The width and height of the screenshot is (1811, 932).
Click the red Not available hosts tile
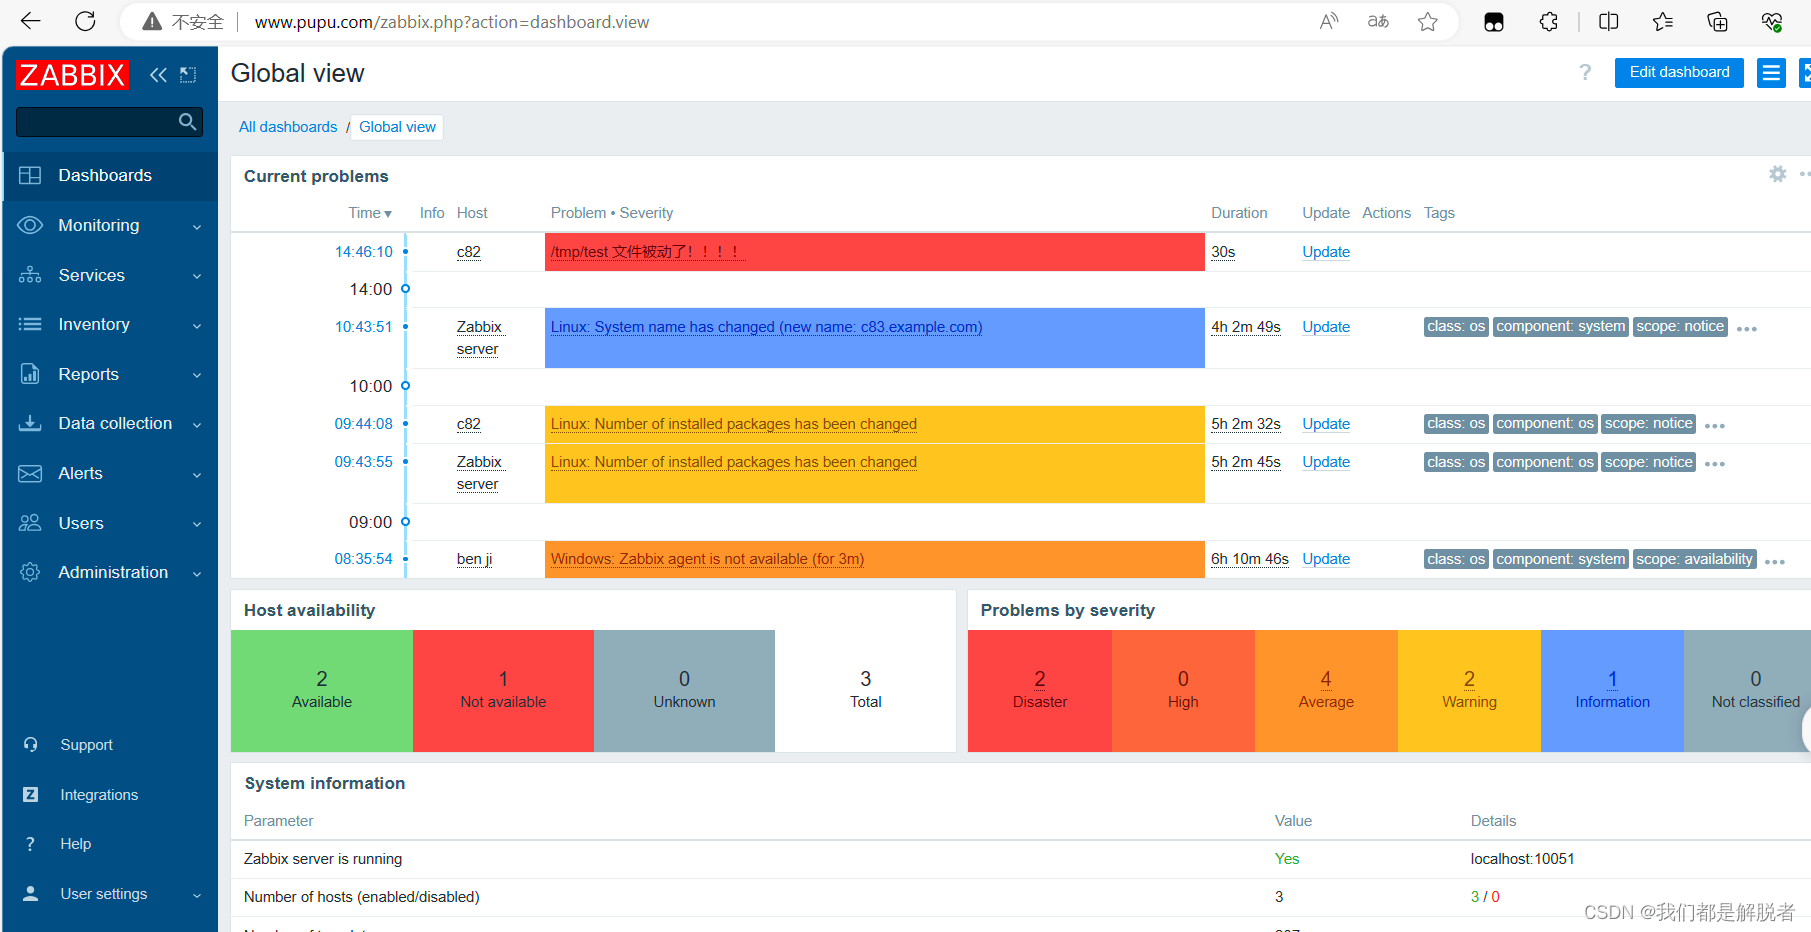click(x=503, y=690)
